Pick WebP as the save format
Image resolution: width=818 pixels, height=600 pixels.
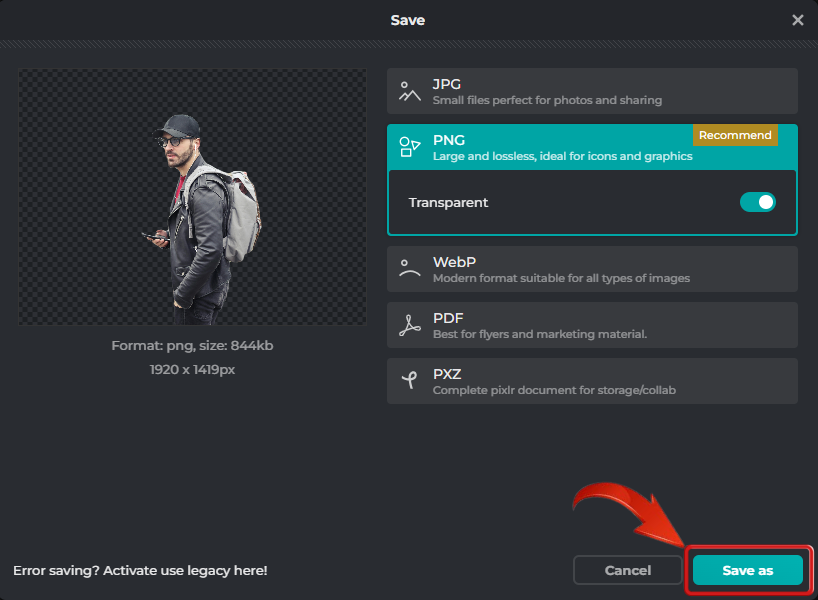(592, 269)
